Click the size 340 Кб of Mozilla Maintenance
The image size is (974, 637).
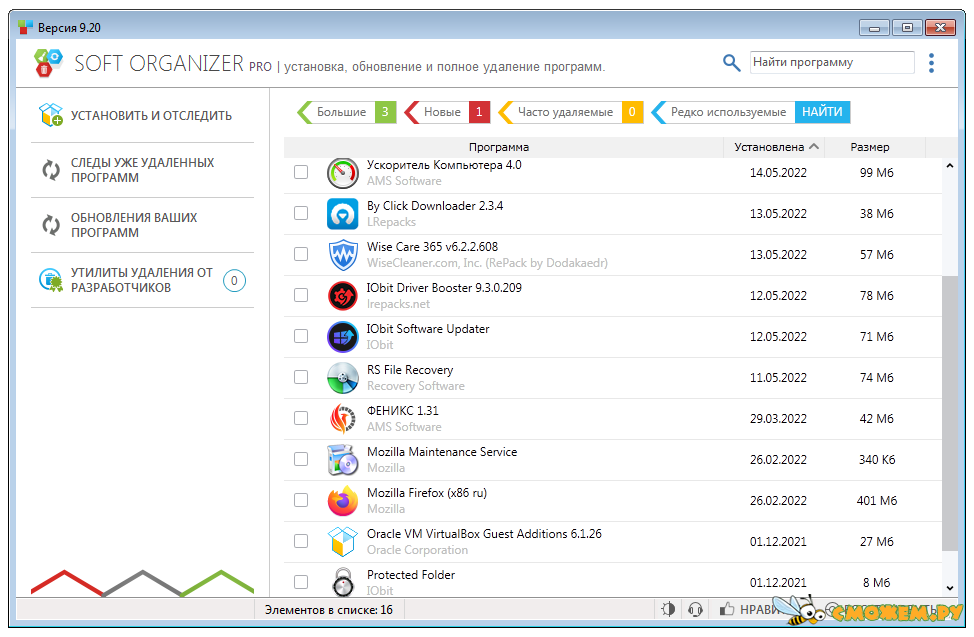point(876,460)
